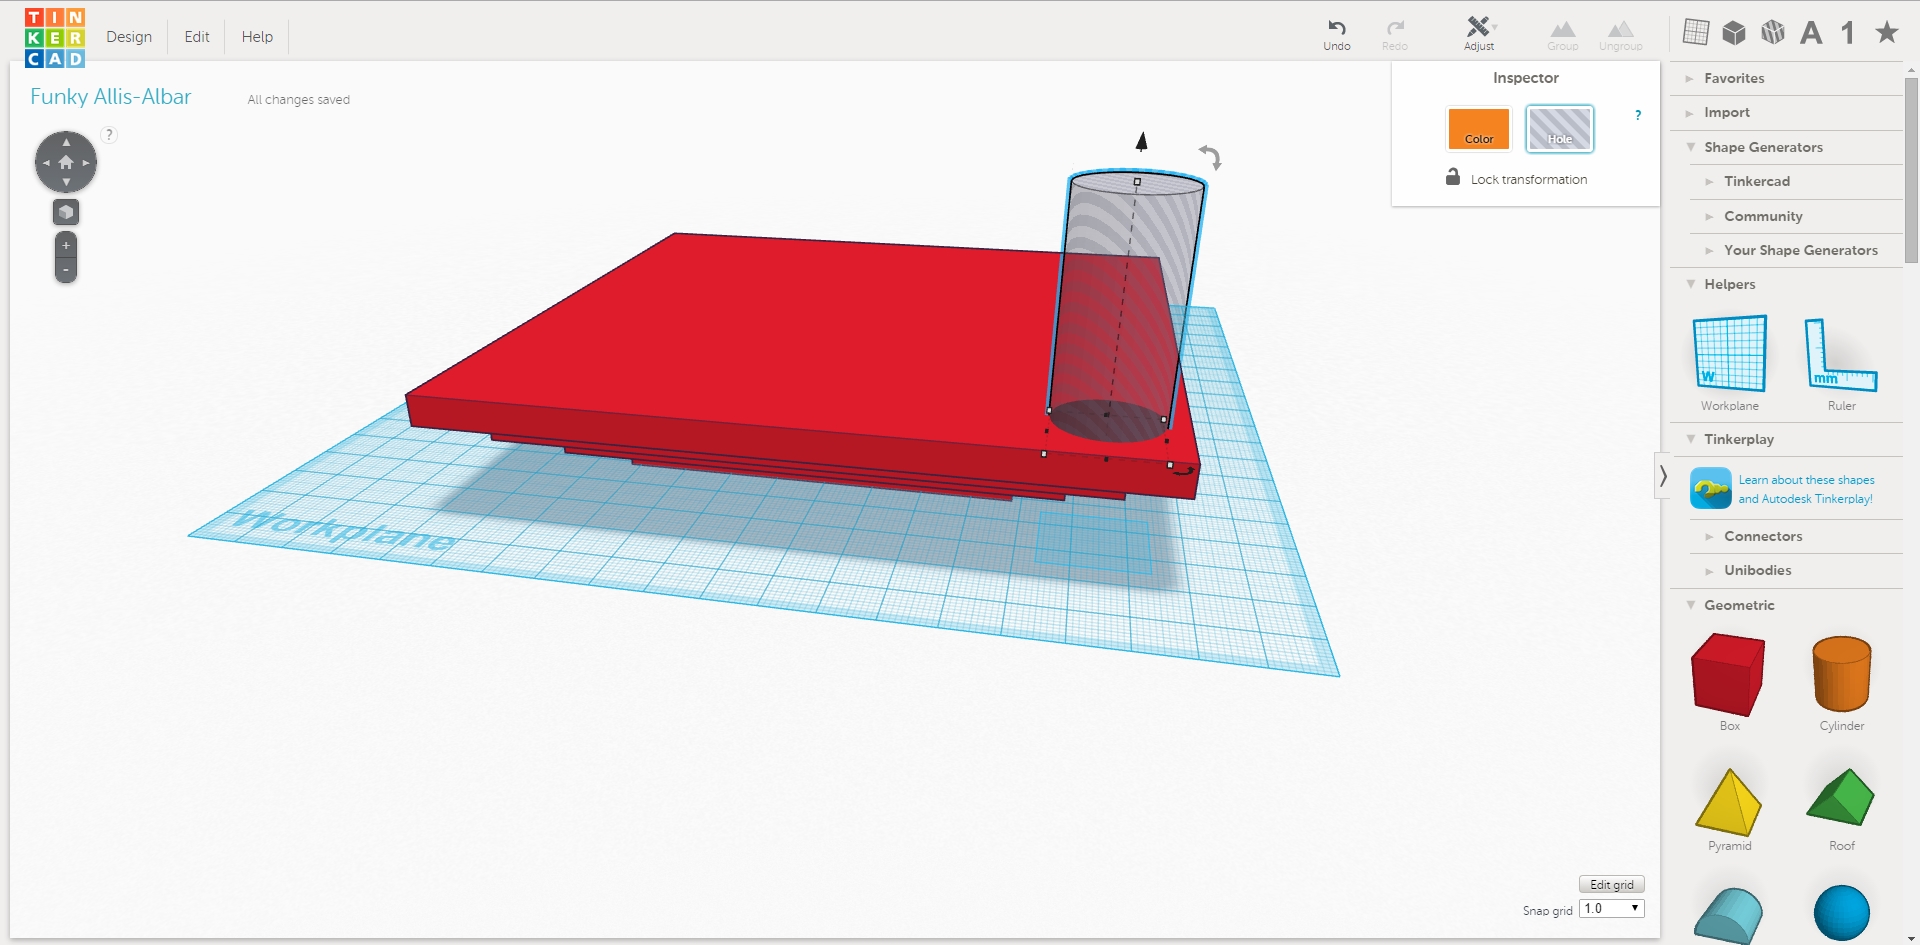
Task: Open the Help menu
Action: coord(257,37)
